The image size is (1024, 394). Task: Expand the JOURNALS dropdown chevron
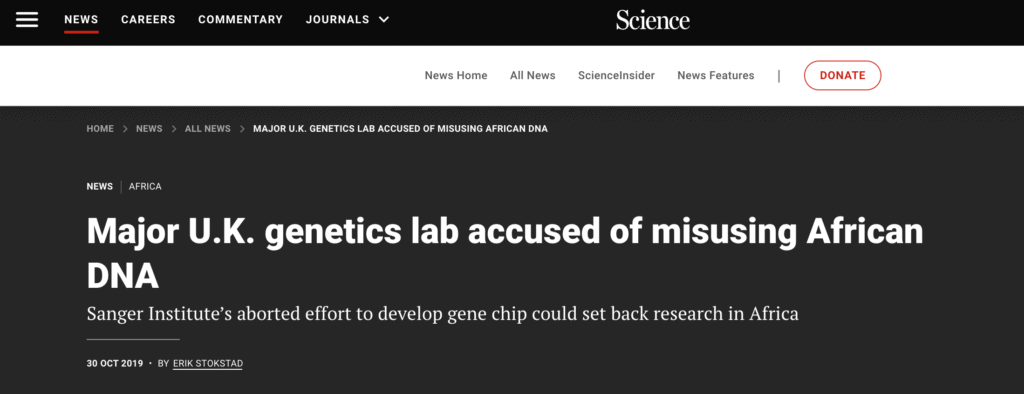tap(384, 20)
